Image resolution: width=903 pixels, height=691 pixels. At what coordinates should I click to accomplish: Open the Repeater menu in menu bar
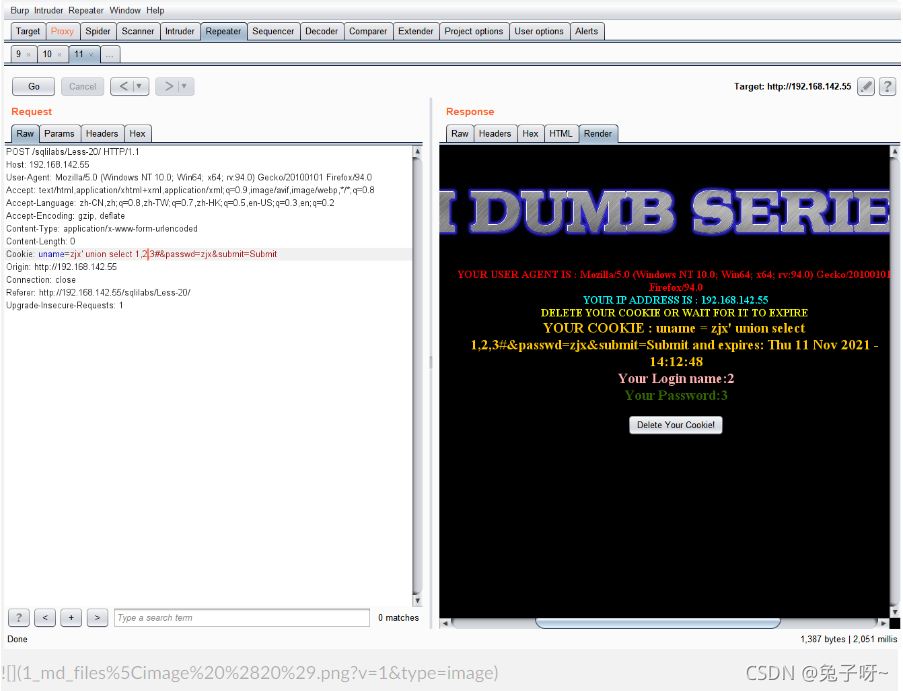(x=86, y=10)
